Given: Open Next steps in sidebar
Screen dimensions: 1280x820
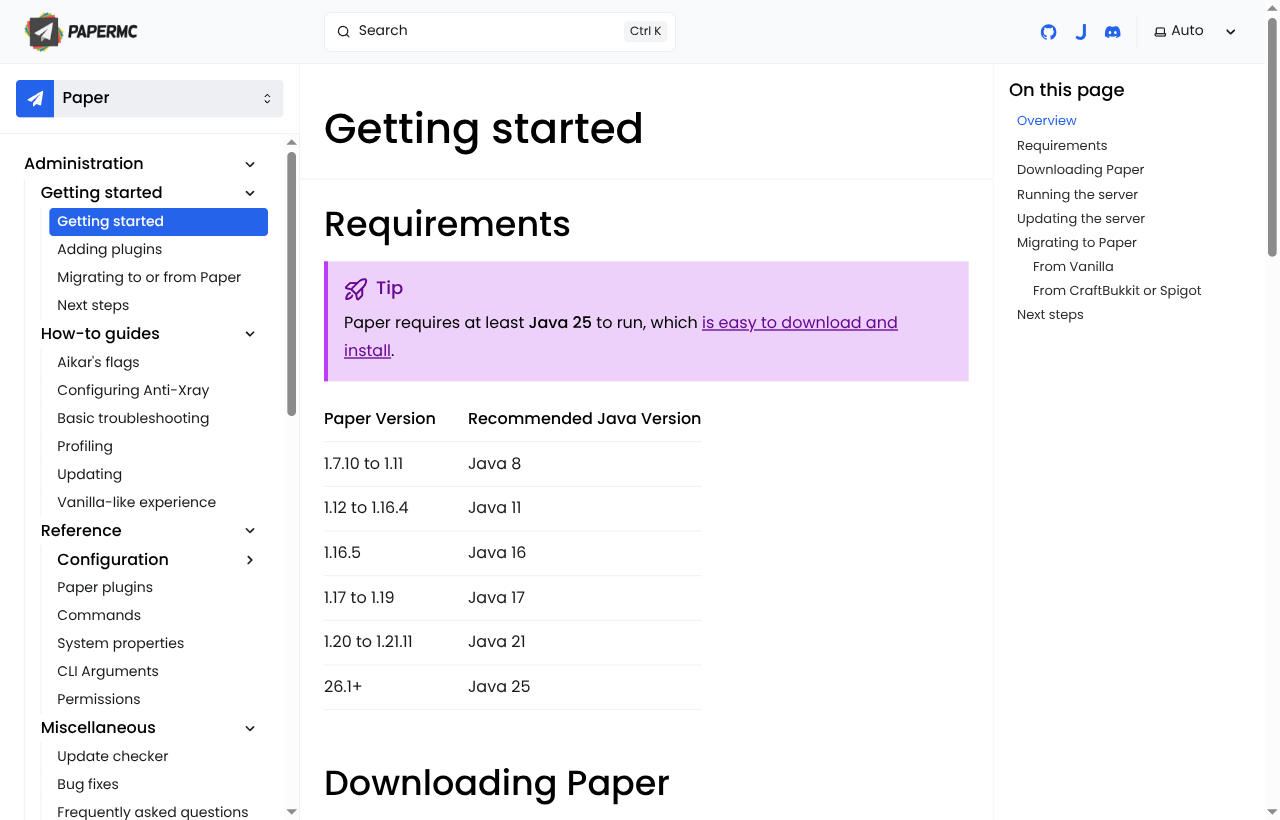Looking at the screenshot, I should pyautogui.click(x=93, y=306).
